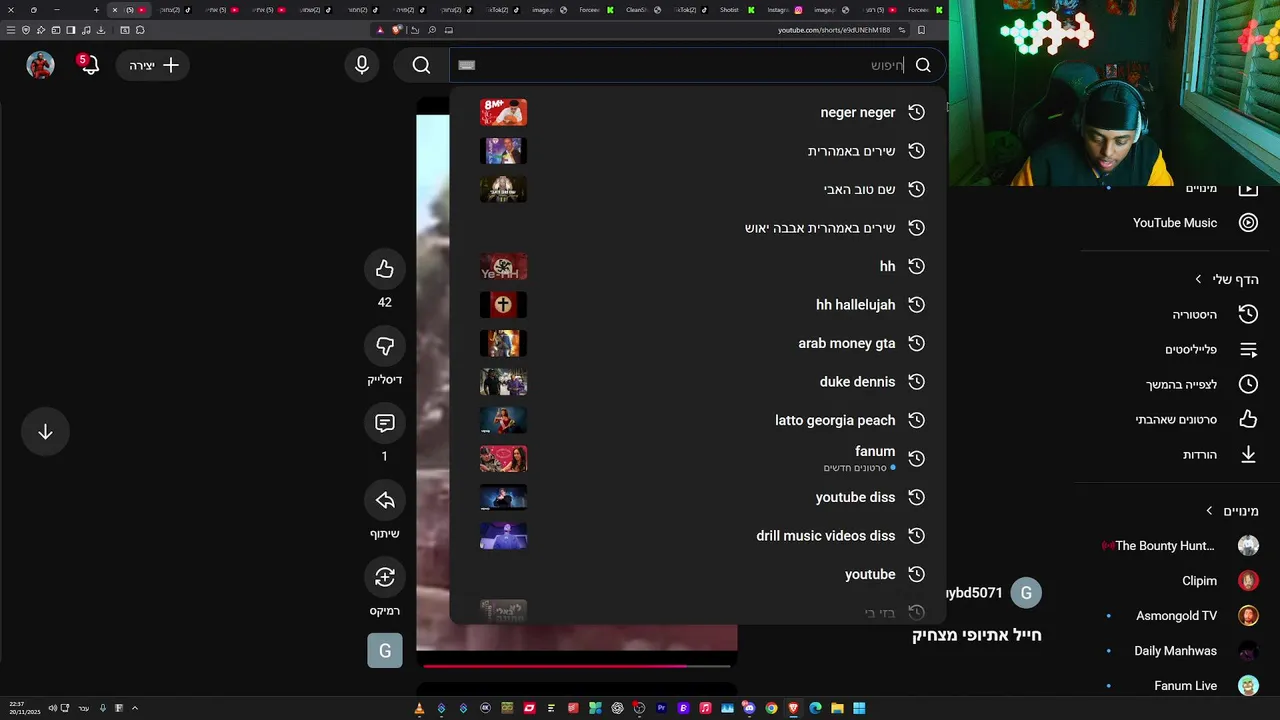Select the 'youtube' search suggestion
Image resolution: width=1280 pixels, height=720 pixels.
698,574
